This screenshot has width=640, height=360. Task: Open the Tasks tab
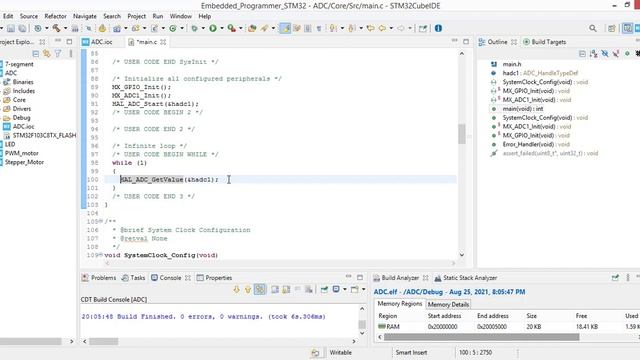pyautogui.click(x=133, y=278)
